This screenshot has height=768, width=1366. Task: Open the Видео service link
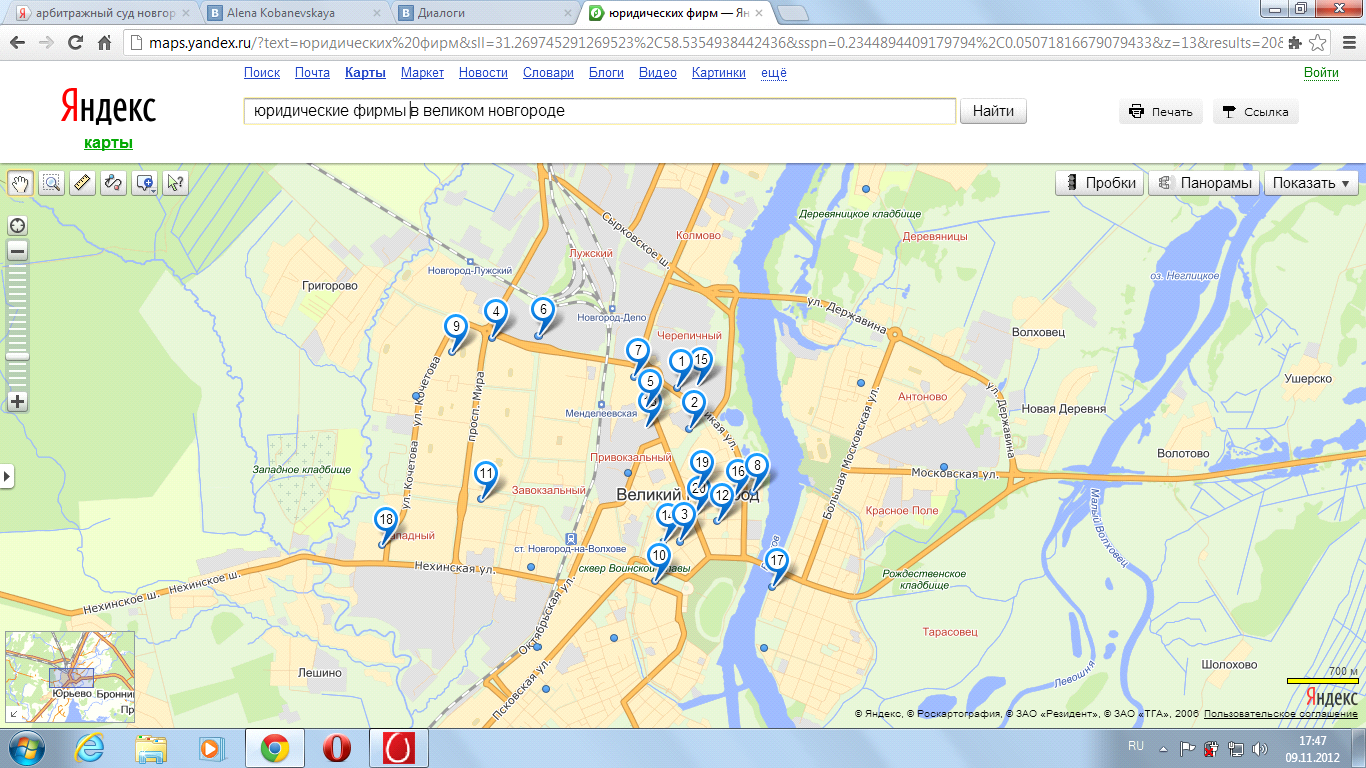click(x=658, y=73)
